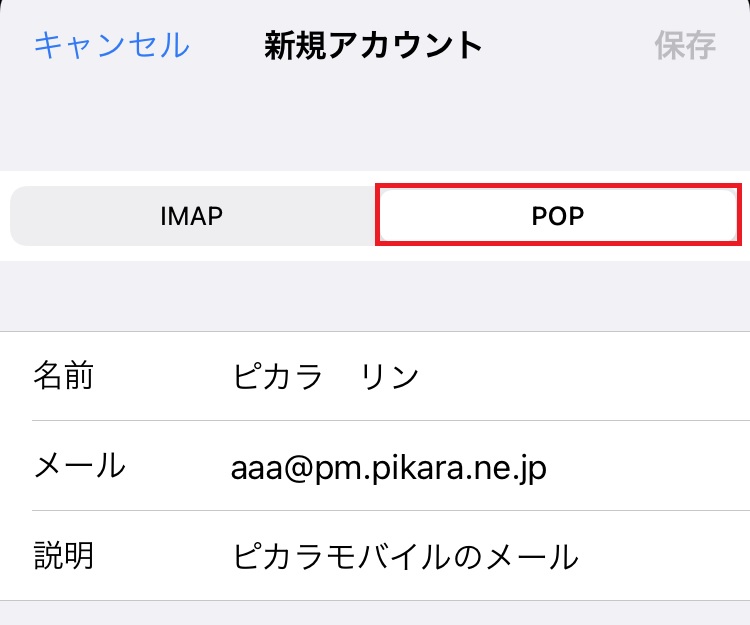
Task: Click header space between 新規アカウント and 保存
Action: tap(568, 45)
